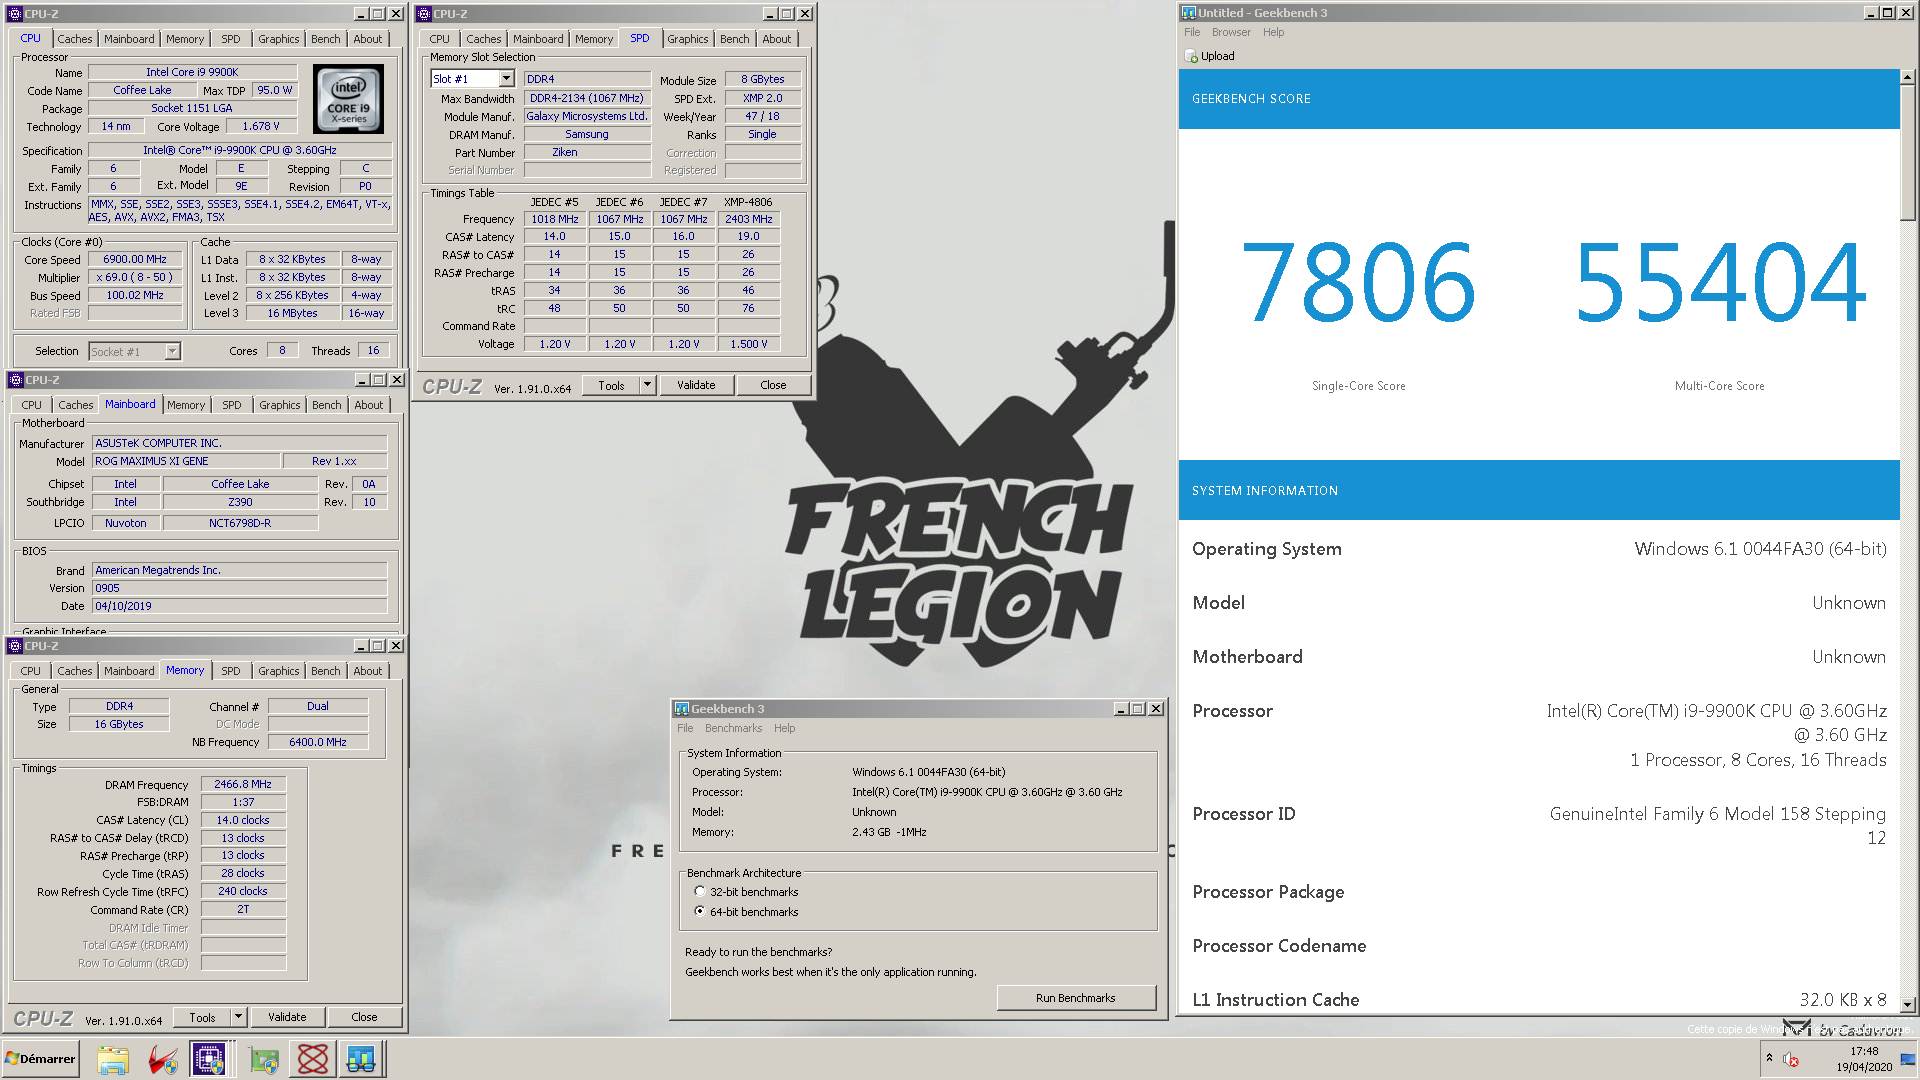The image size is (1920, 1080).
Task: Click Geekbench results scrollbar down arrow
Action: point(1907,1004)
